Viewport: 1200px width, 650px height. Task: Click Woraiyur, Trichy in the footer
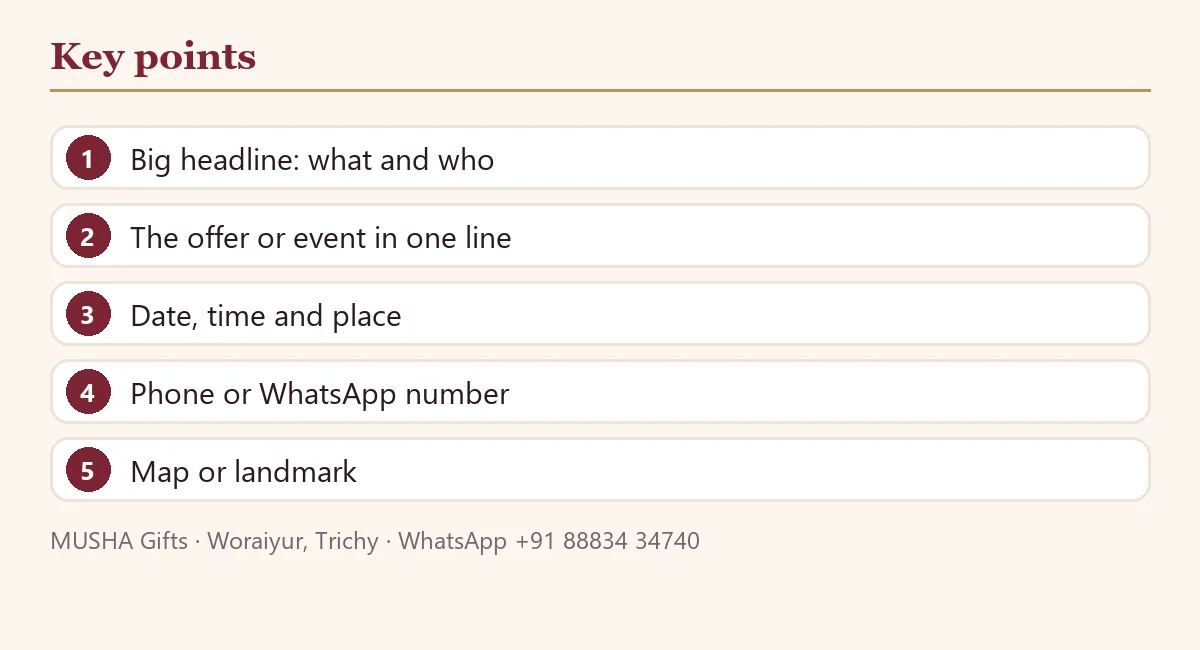[x=293, y=541]
